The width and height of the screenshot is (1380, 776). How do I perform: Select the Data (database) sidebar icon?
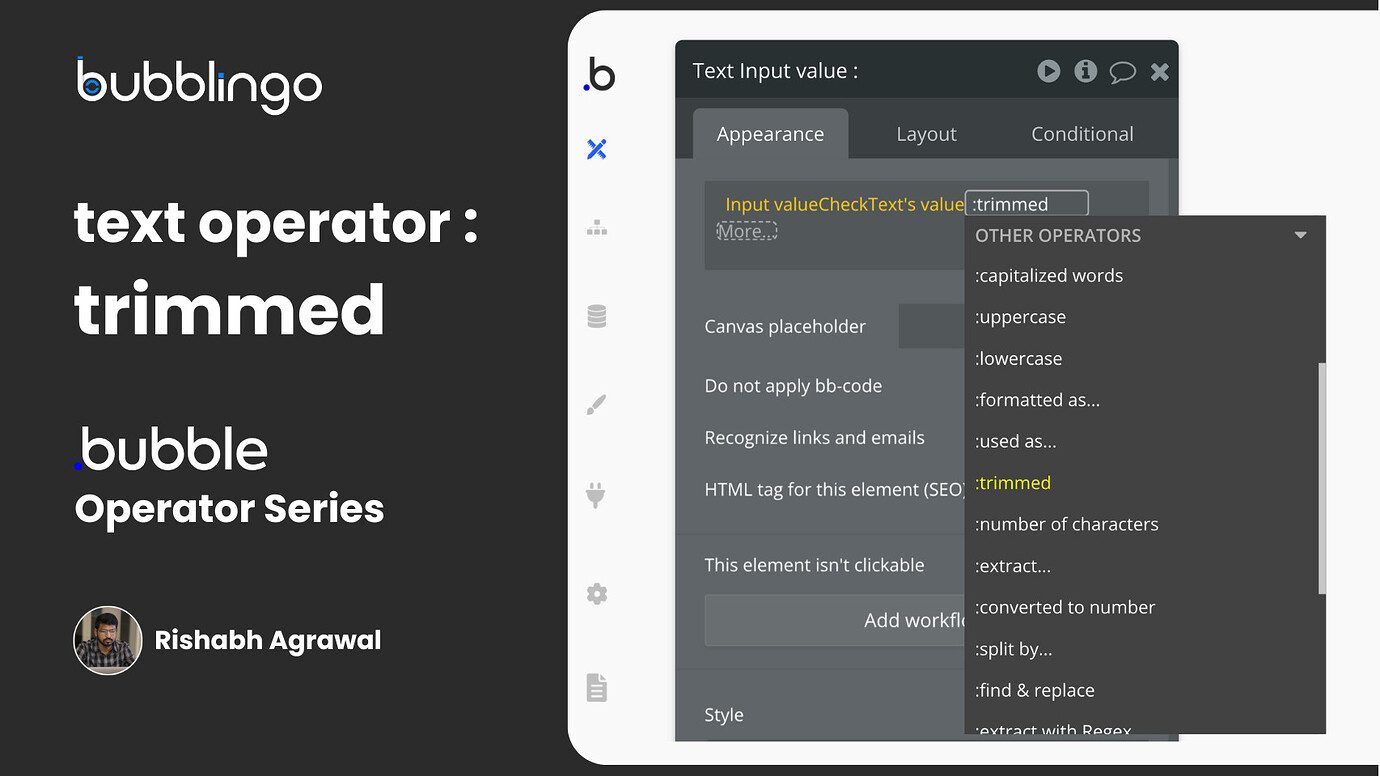(597, 315)
